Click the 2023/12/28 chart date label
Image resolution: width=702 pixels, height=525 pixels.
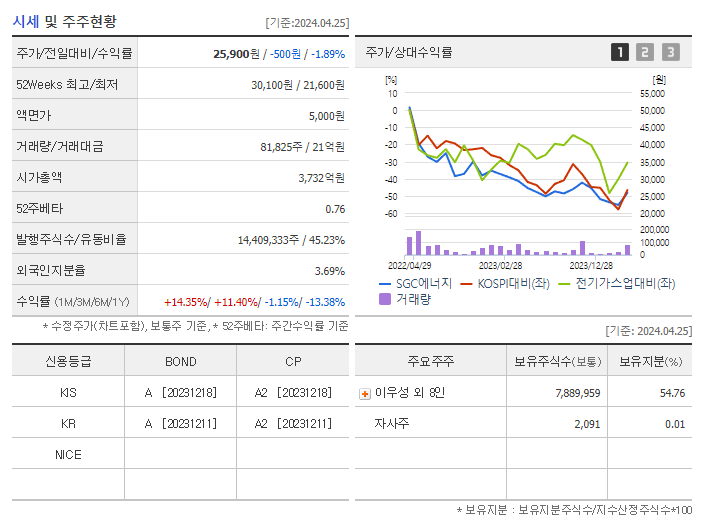591,266
